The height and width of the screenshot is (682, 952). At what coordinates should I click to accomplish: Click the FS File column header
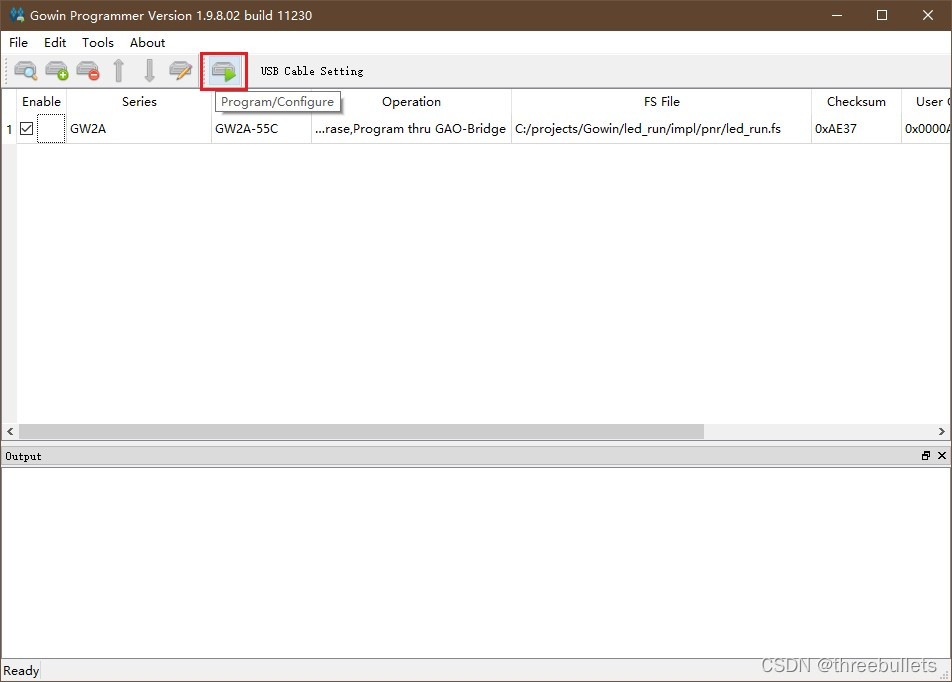point(662,101)
